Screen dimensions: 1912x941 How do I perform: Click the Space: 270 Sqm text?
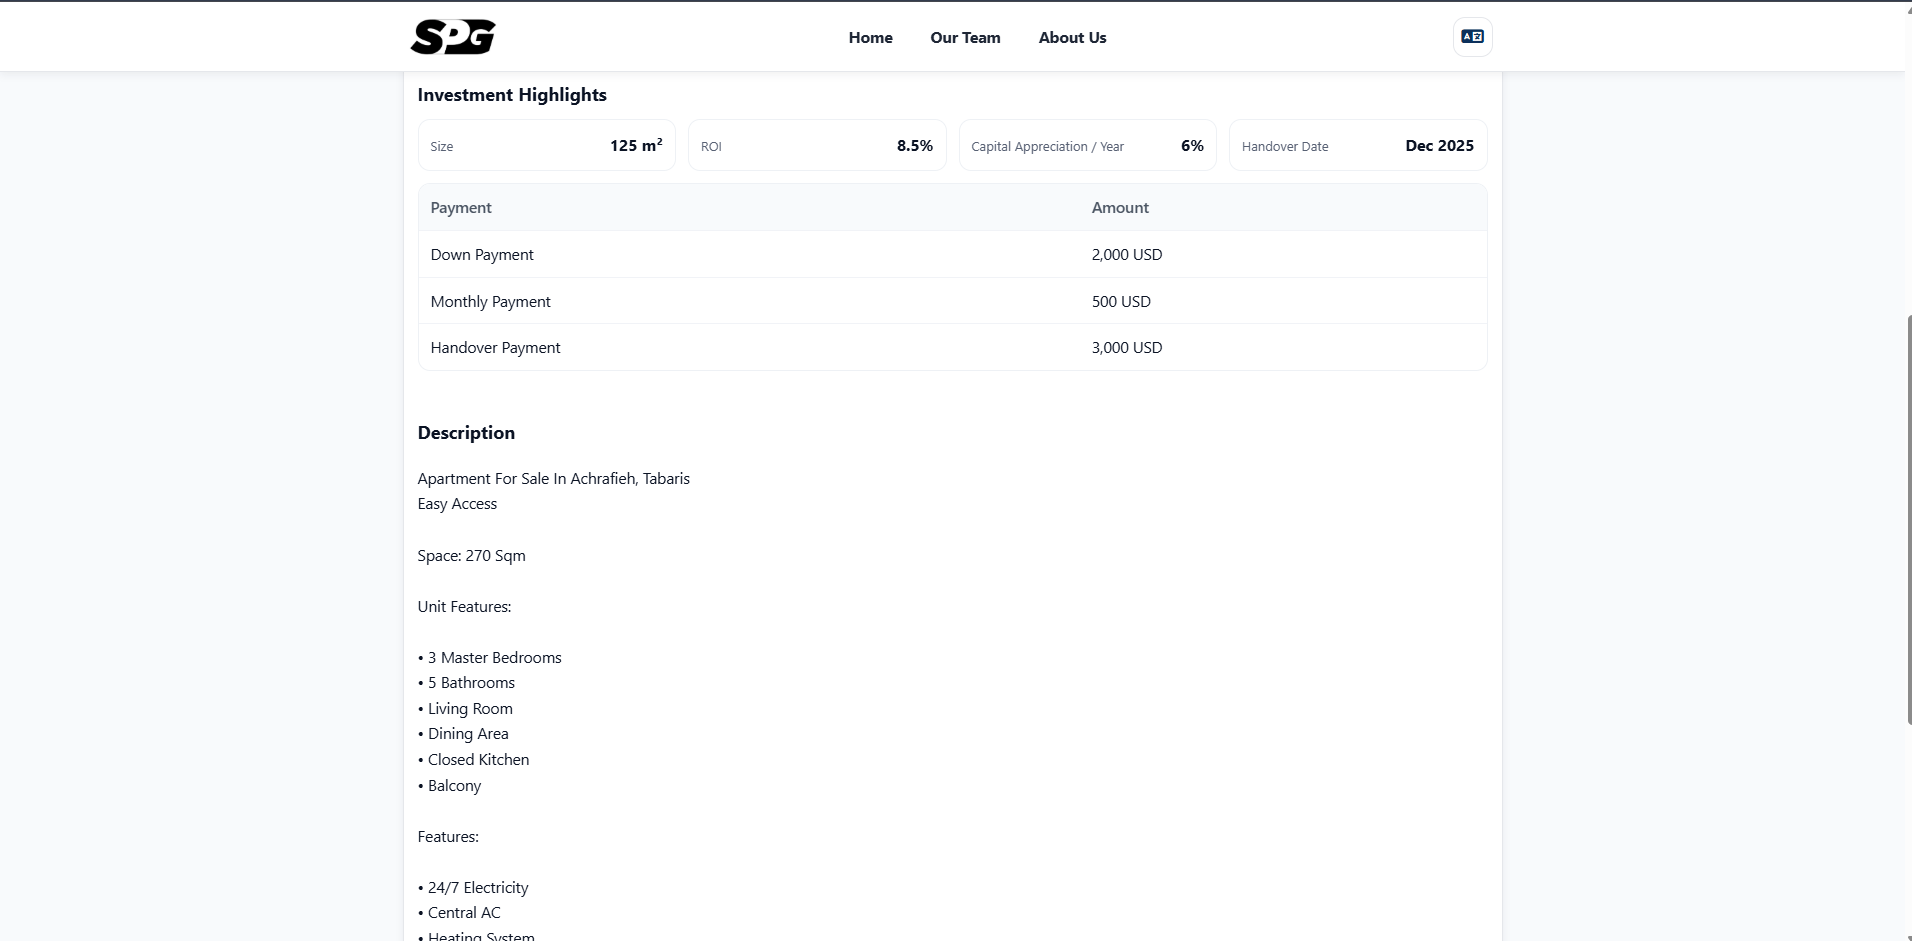471,556
